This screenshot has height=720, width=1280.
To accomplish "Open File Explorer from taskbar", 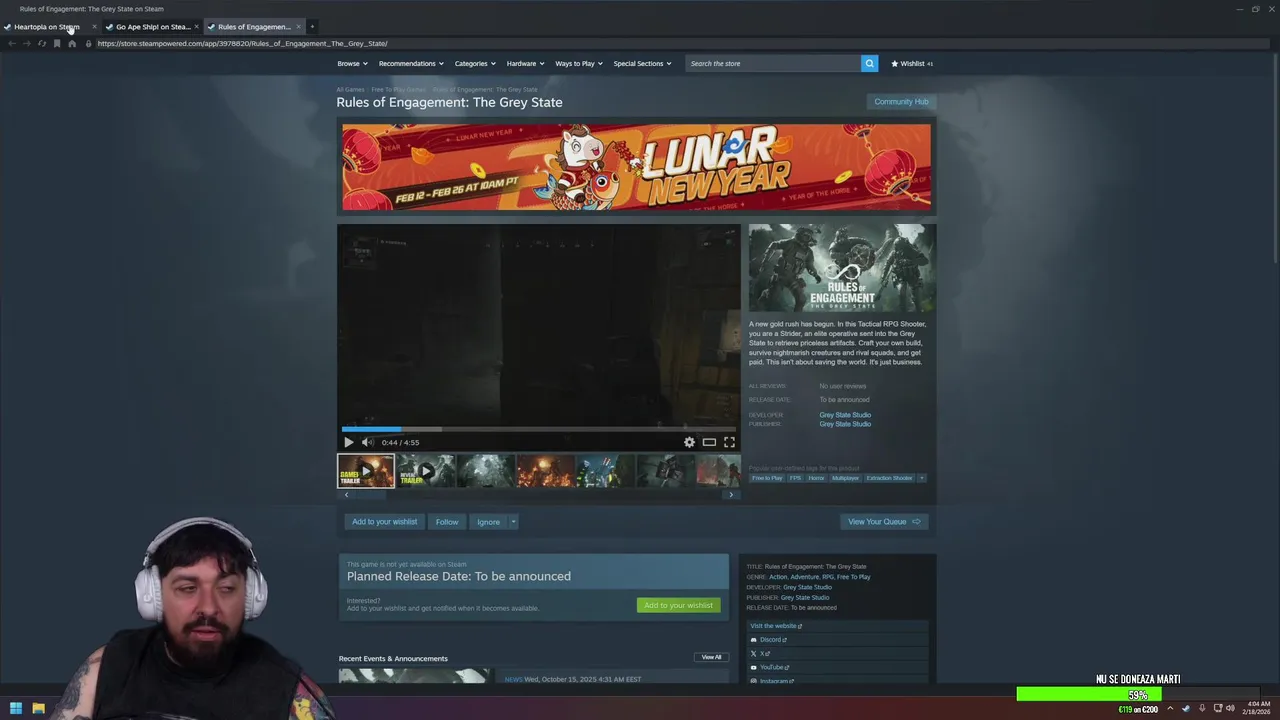I will coord(38,708).
